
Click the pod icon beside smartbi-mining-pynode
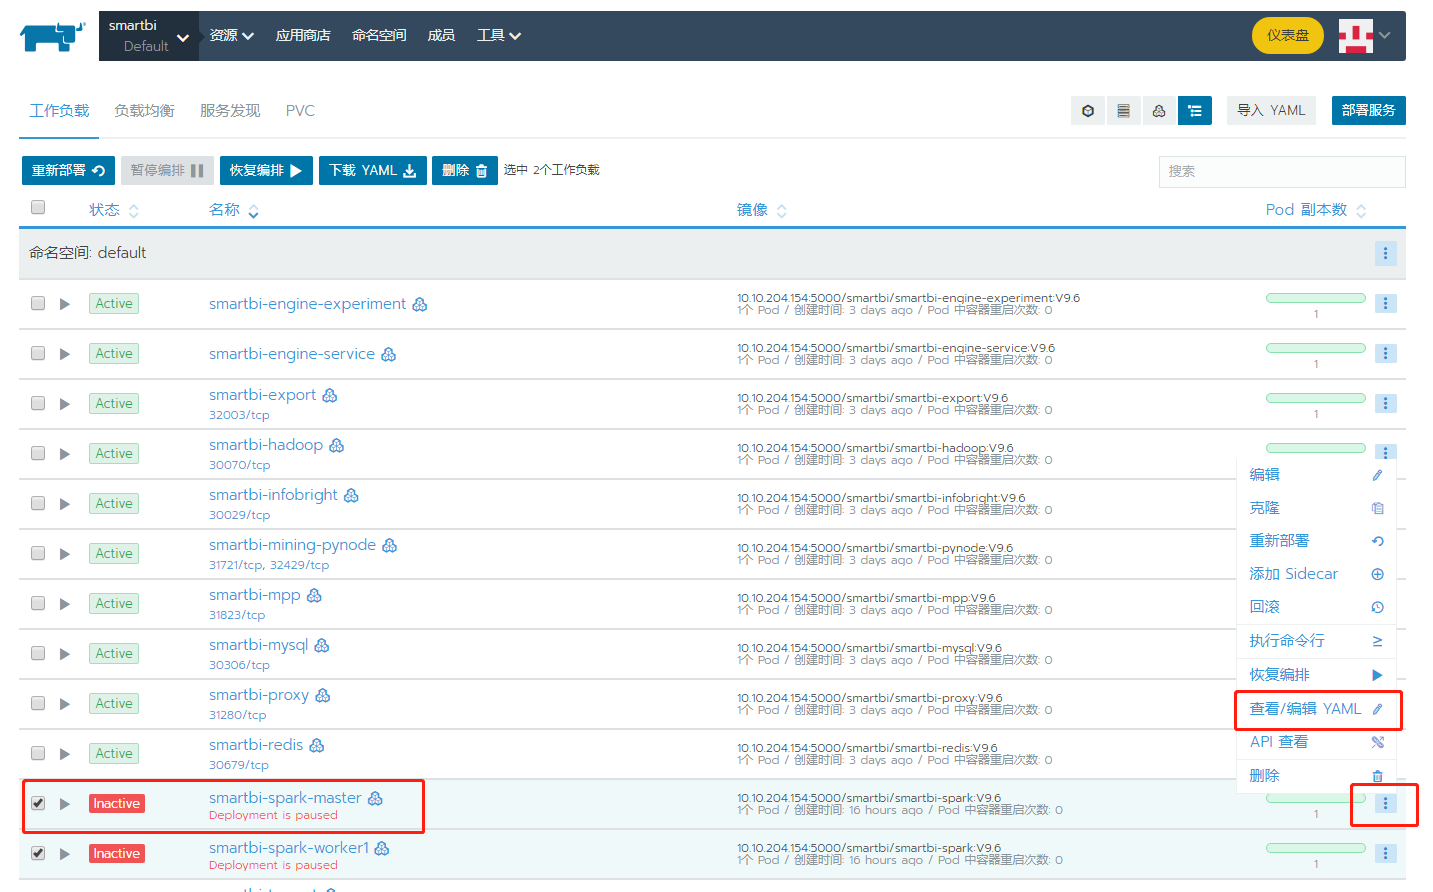coord(390,545)
